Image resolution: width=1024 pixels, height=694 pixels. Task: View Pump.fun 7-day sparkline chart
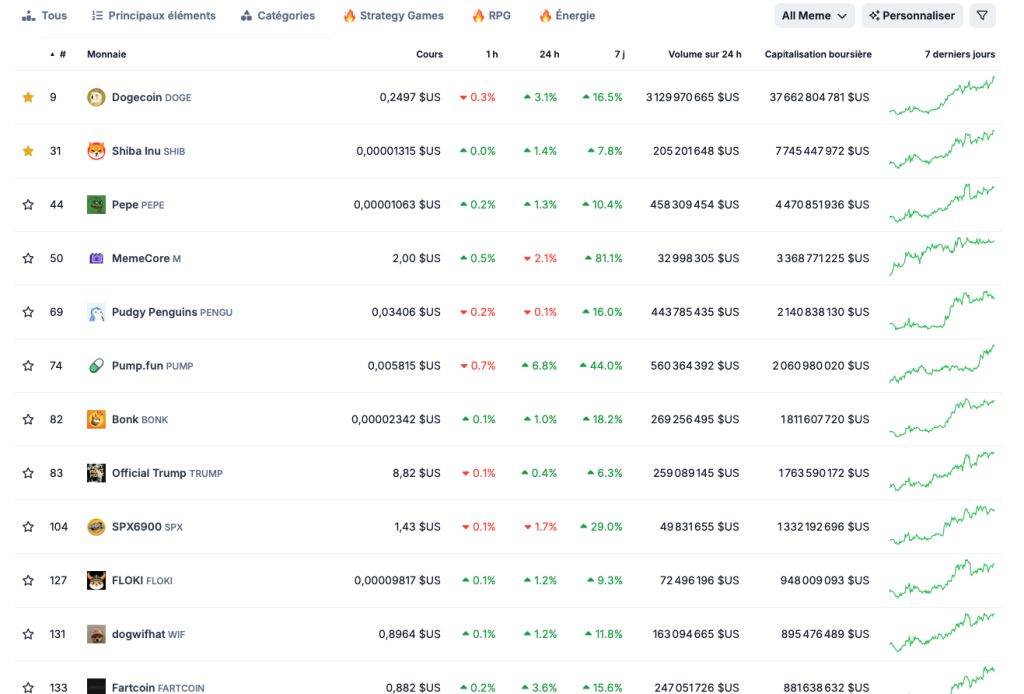coord(942,364)
